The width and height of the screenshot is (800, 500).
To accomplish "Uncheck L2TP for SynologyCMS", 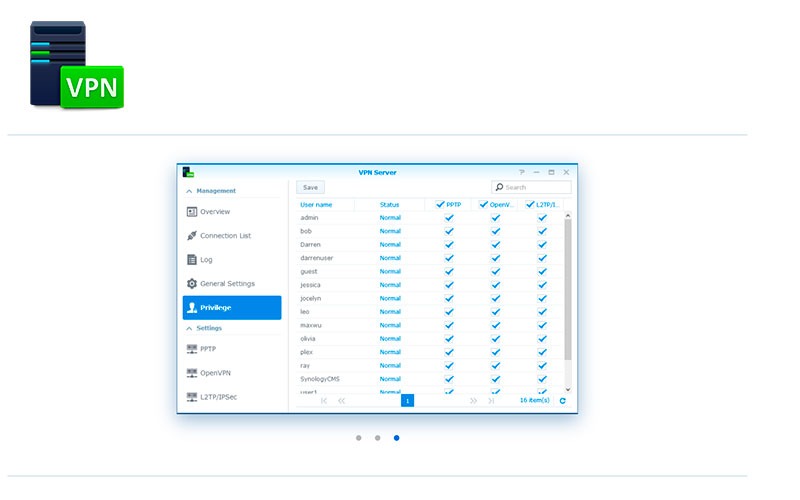I will tap(542, 379).
